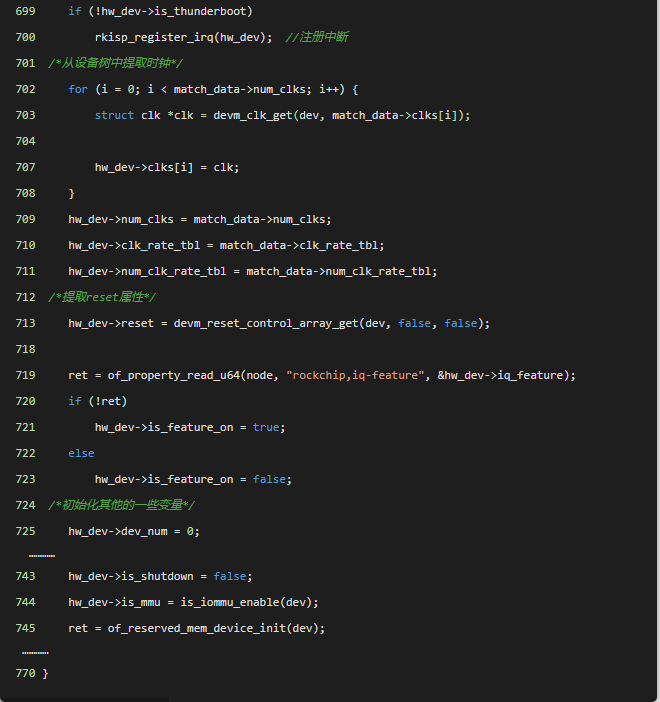The height and width of the screenshot is (702, 660).
Task: Click the true value on line 721
Action: (266, 427)
